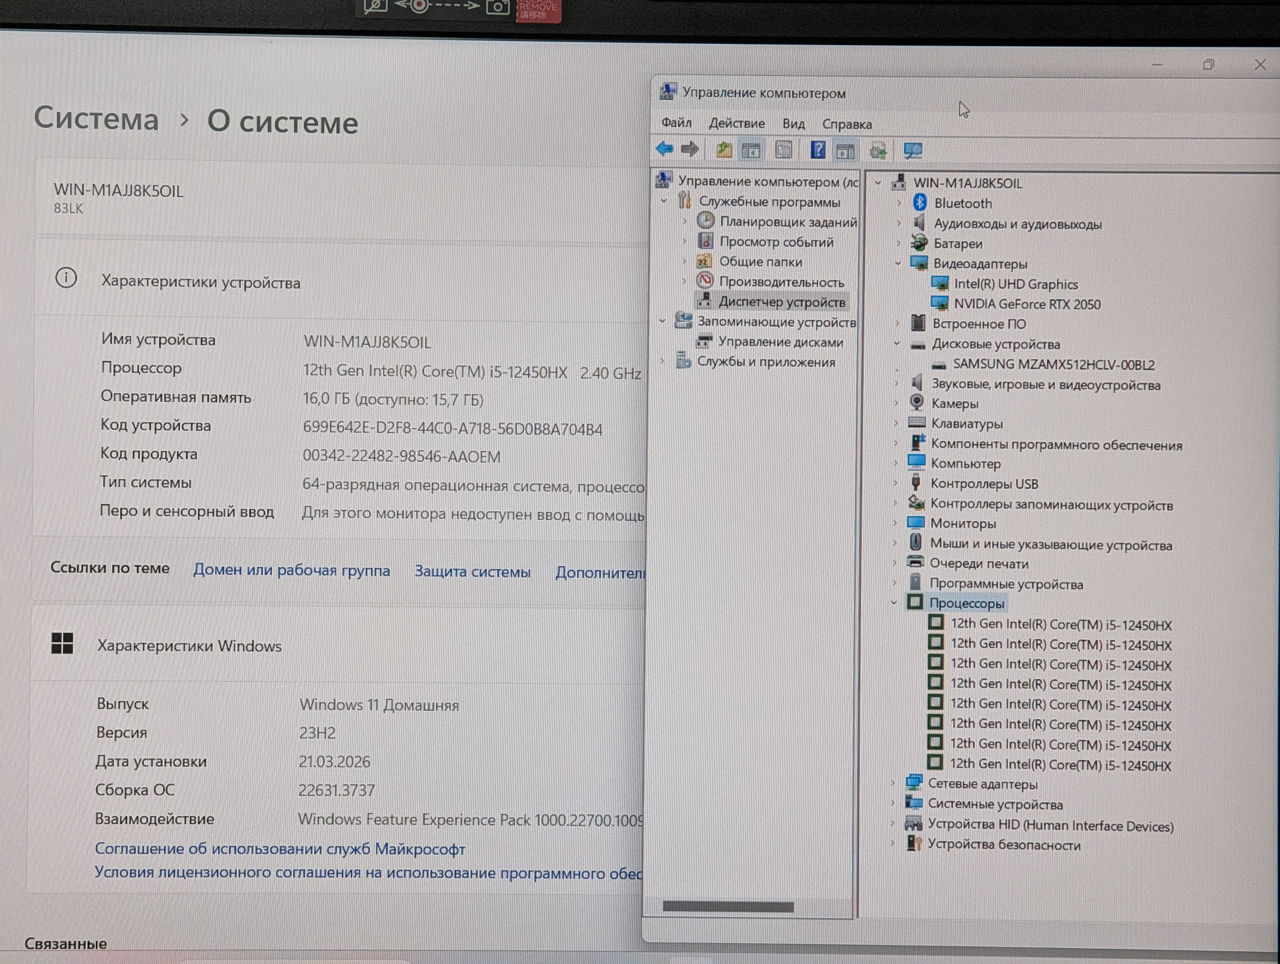Click the Общие папки icon
1280x964 pixels.
coord(705,261)
